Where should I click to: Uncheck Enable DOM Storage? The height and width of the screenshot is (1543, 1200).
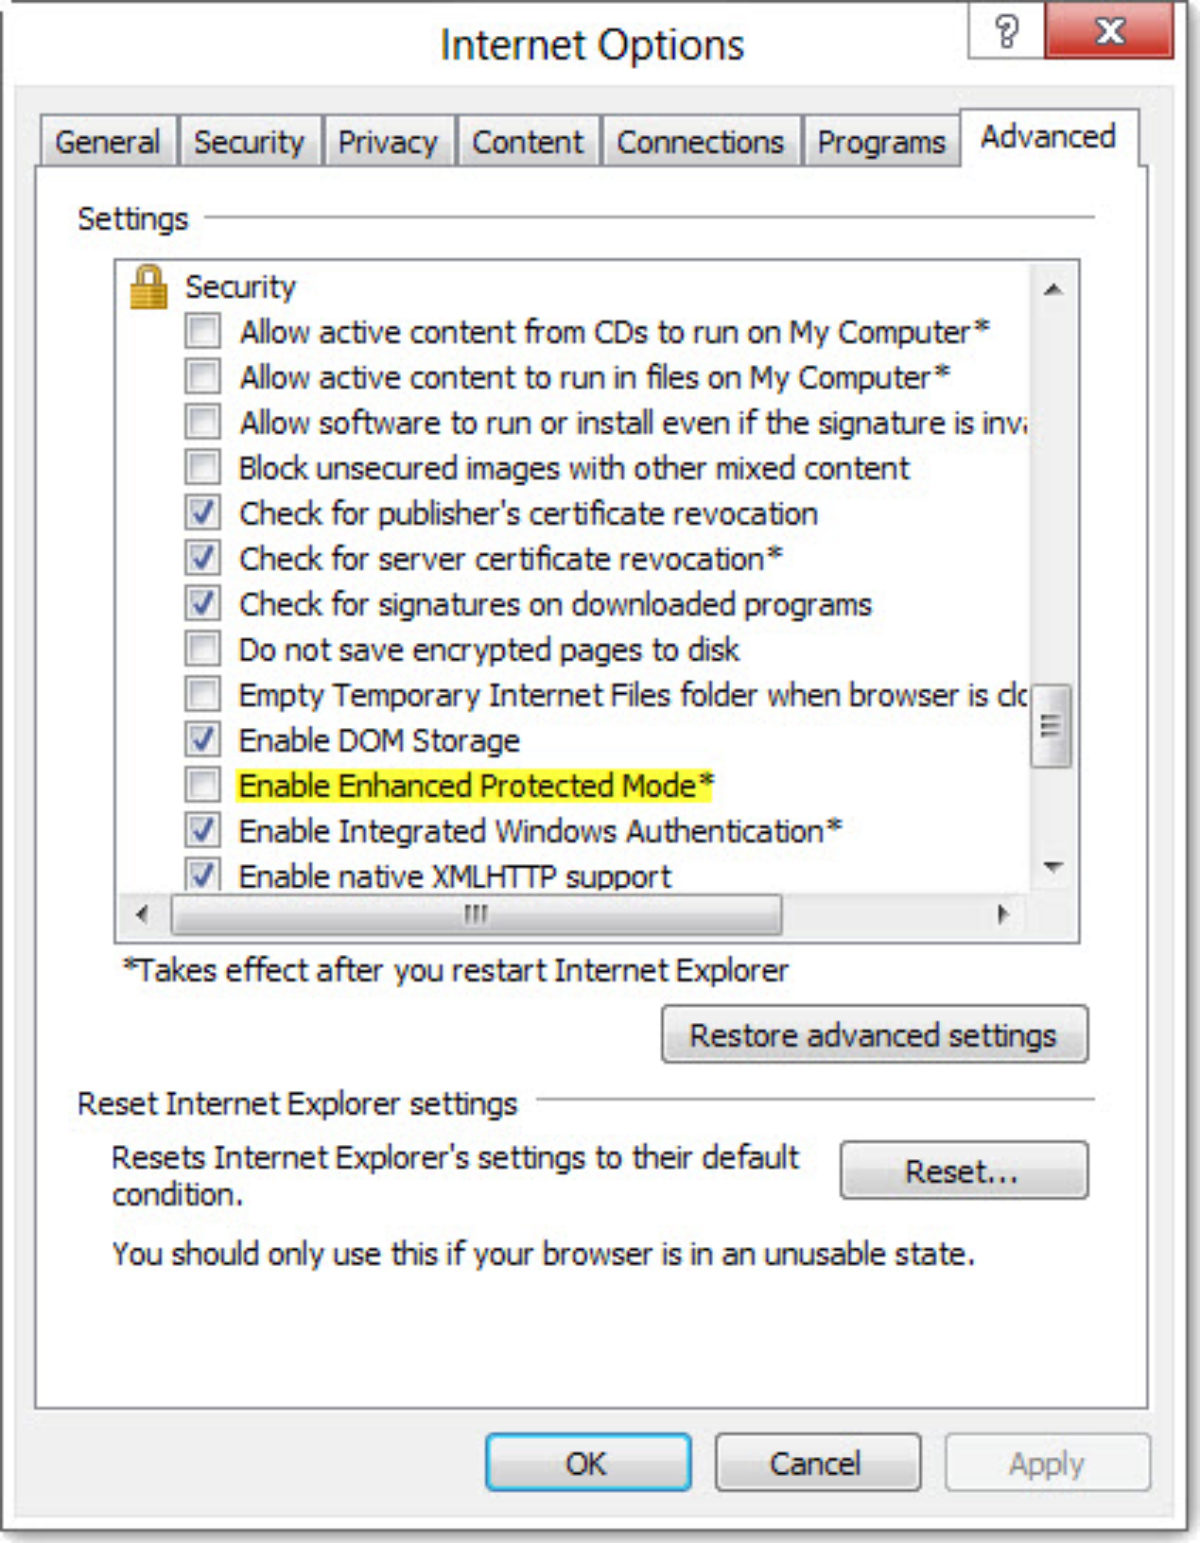coord(203,740)
